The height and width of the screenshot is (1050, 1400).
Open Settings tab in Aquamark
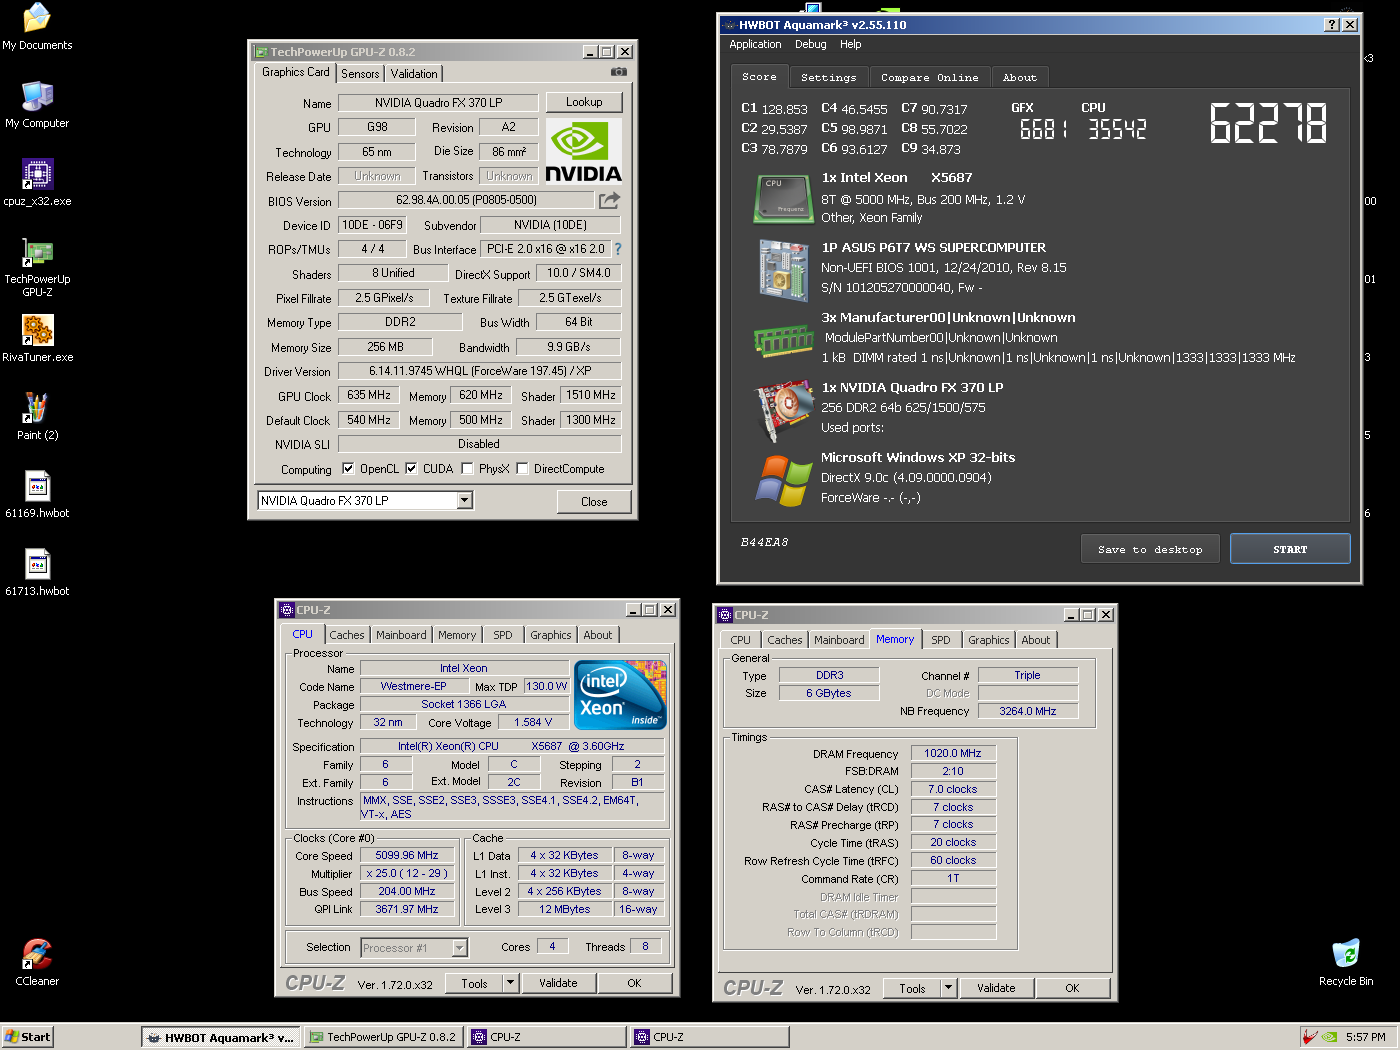829,77
